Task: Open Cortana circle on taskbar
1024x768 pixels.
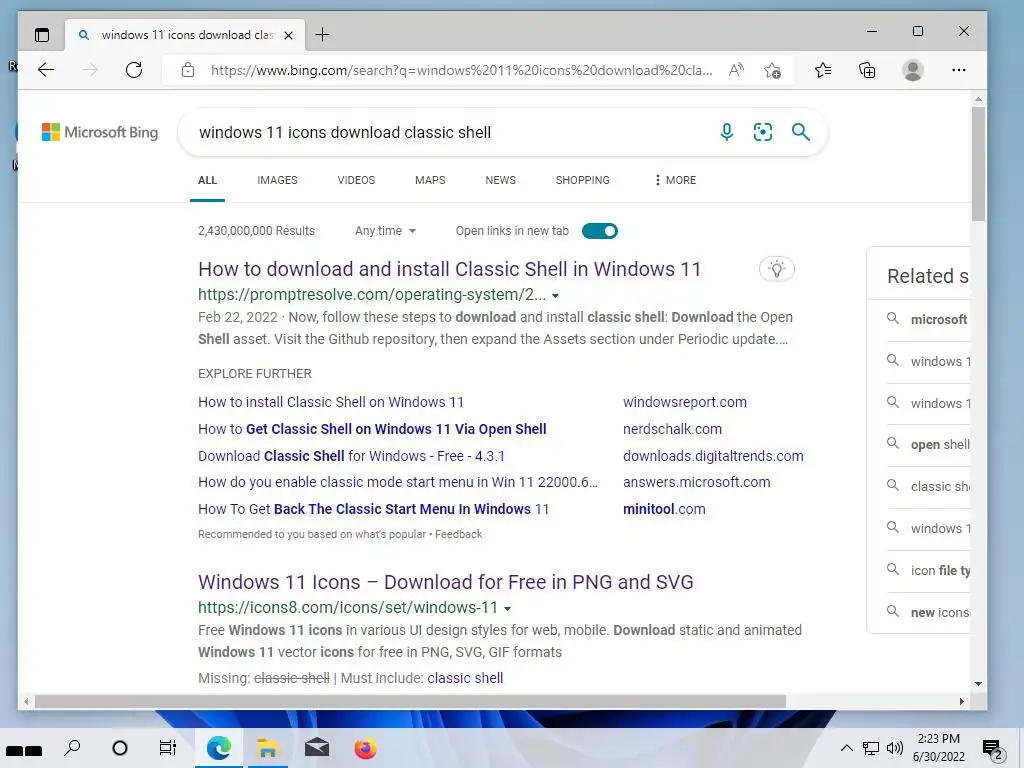Action: coord(120,748)
